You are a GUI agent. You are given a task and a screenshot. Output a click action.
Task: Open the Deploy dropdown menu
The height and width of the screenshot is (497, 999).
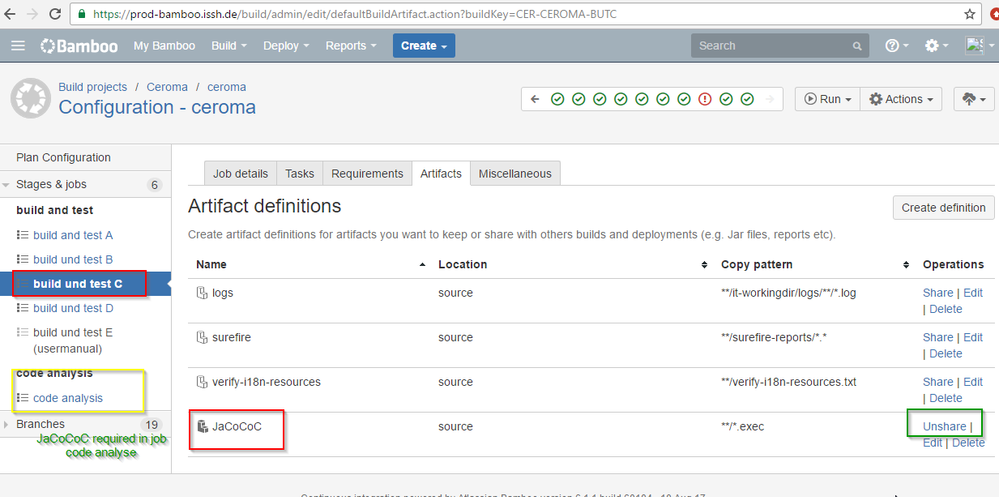(286, 46)
